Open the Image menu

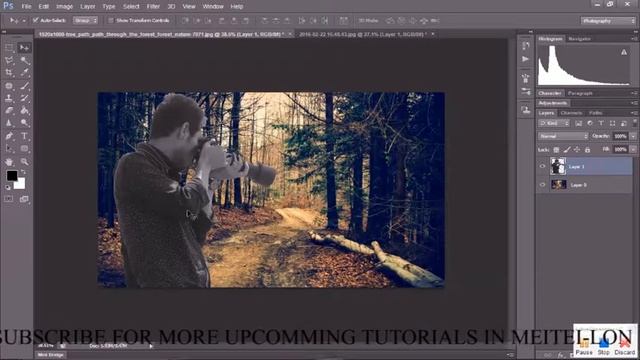point(64,7)
